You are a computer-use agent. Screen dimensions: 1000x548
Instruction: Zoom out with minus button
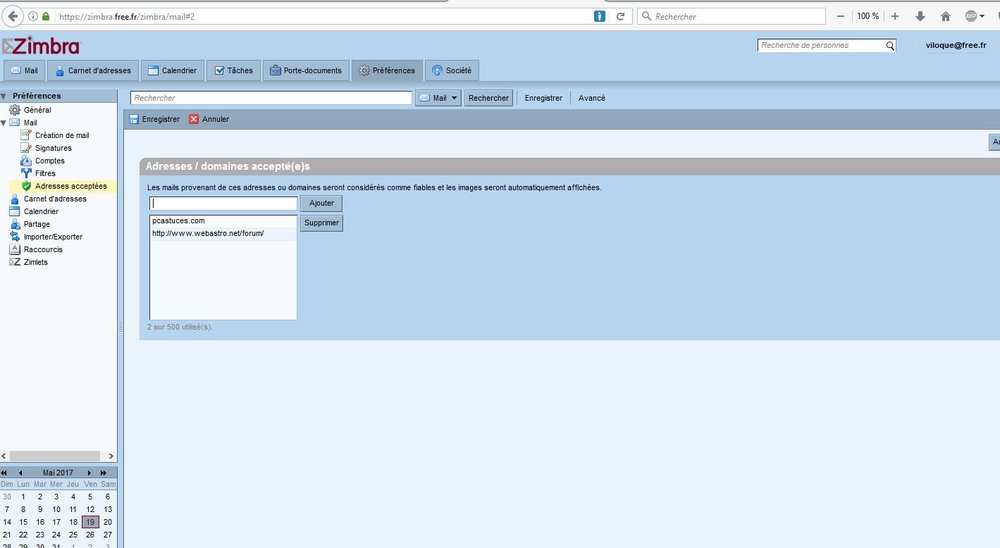click(x=841, y=16)
